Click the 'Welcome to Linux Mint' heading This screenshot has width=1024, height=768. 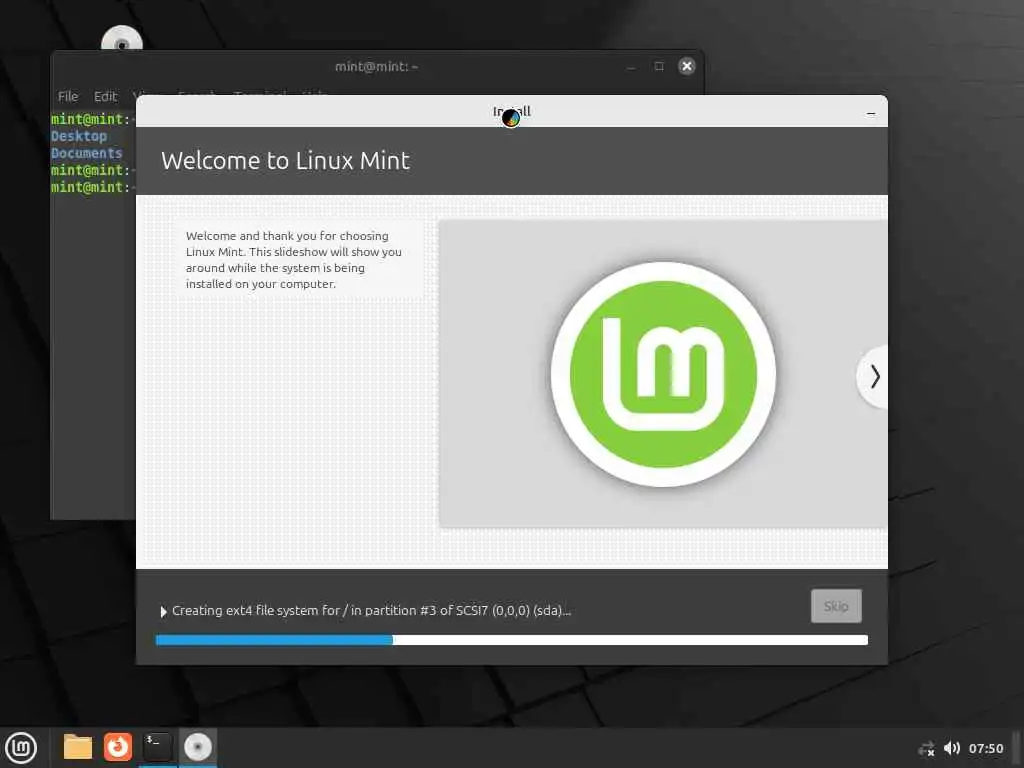click(285, 161)
